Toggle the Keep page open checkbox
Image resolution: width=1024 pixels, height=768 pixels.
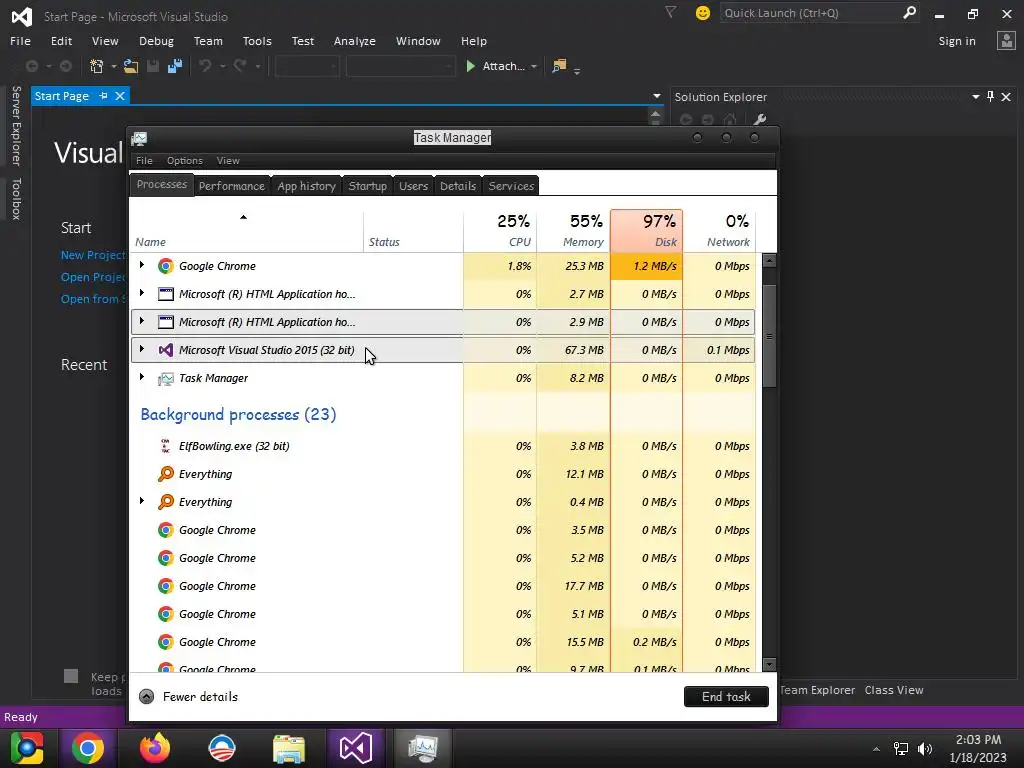click(x=71, y=676)
